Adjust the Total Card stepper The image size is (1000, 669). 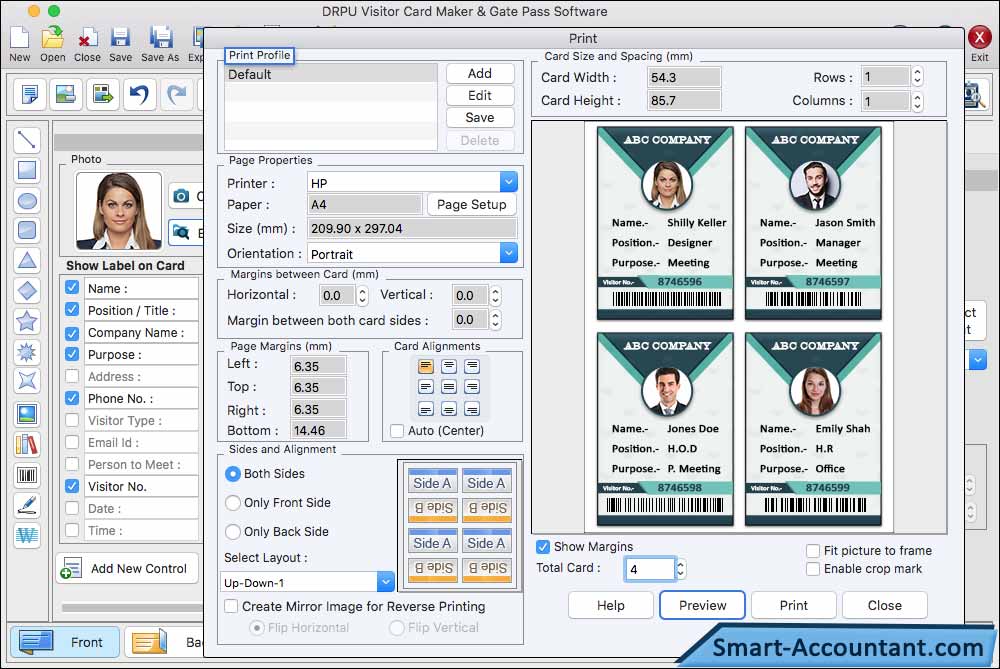pos(680,569)
